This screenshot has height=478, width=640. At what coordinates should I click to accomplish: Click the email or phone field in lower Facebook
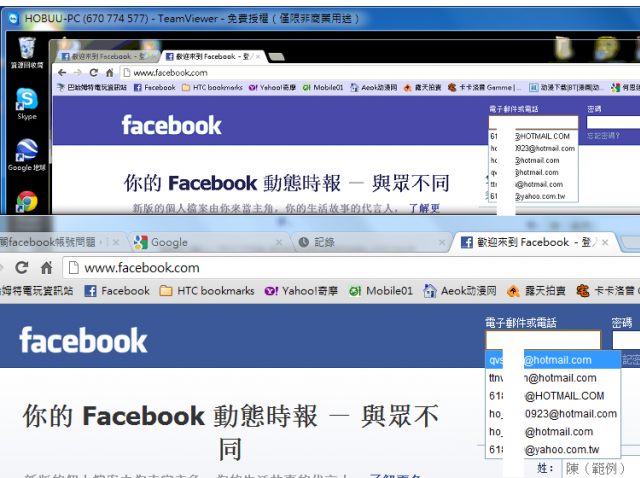543,340
